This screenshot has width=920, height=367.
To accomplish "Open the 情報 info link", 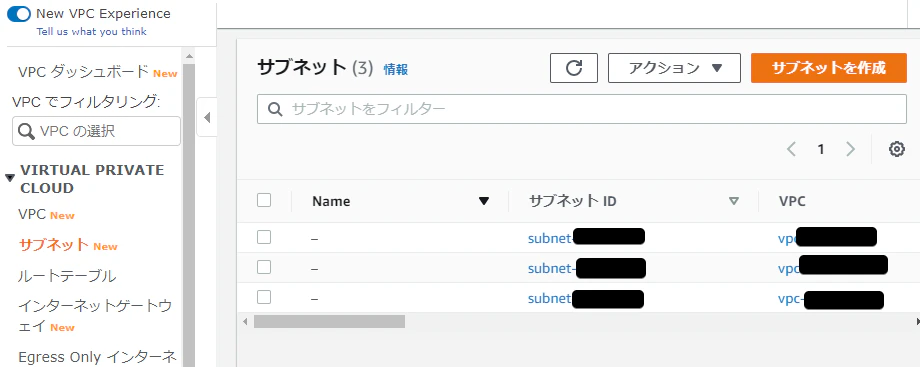I will pyautogui.click(x=395, y=69).
